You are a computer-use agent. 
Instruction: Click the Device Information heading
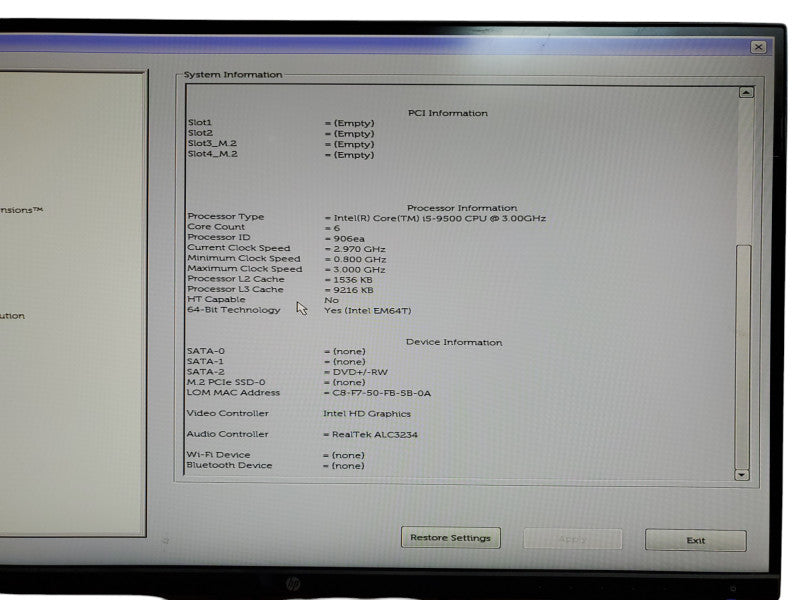point(454,342)
